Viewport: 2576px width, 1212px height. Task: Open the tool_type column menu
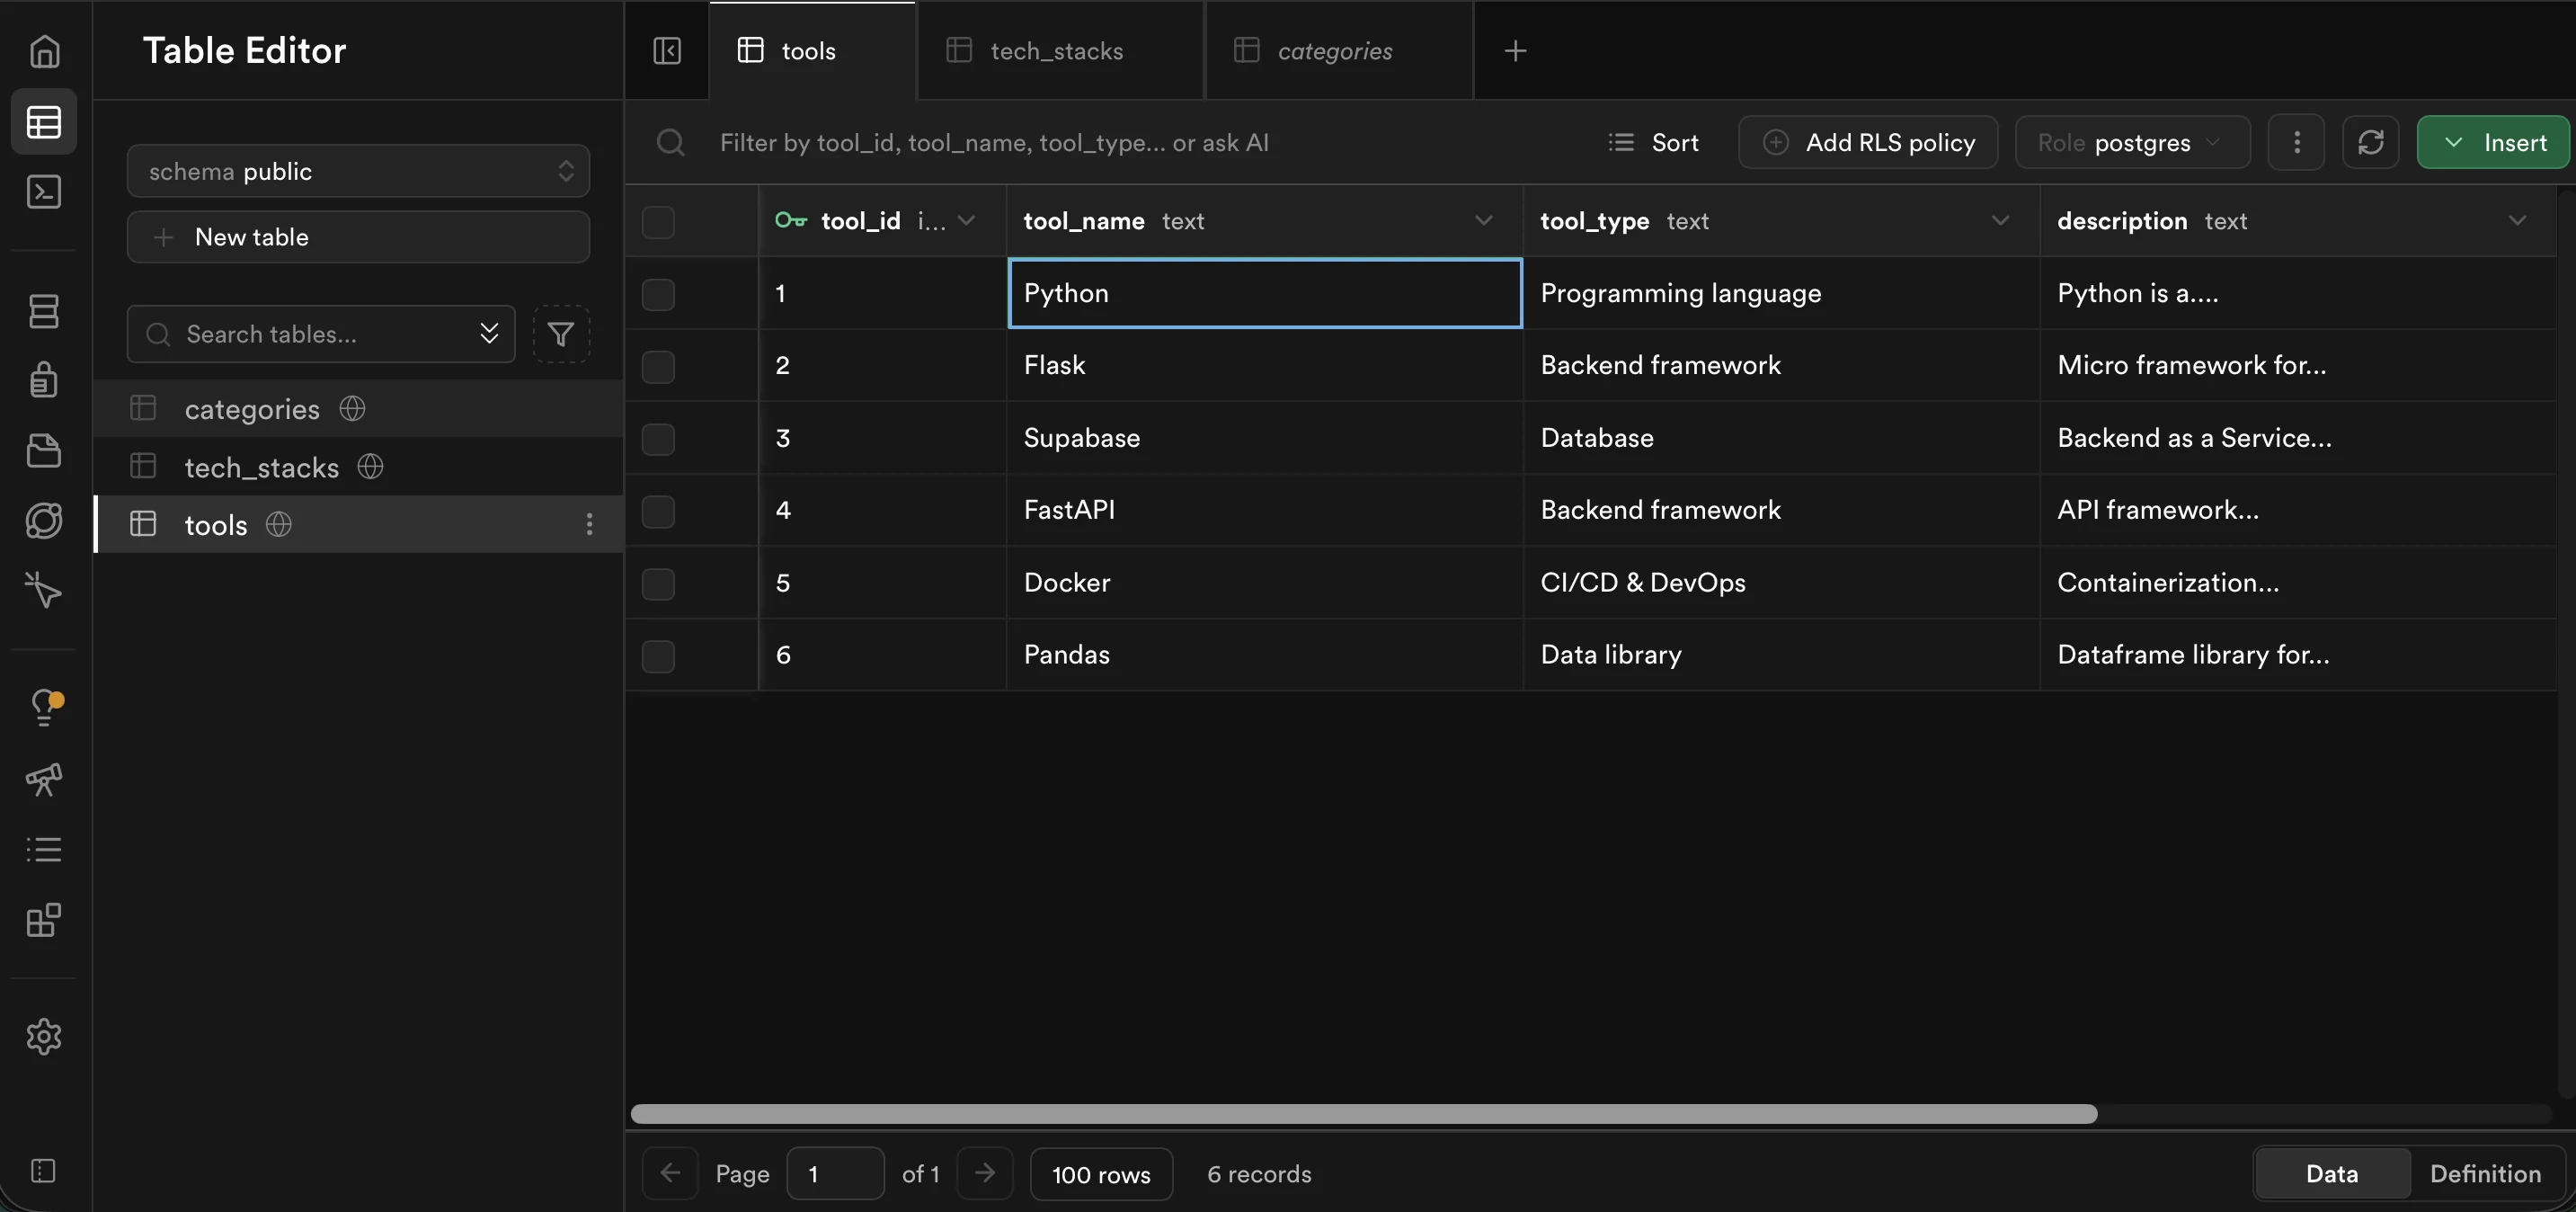2000,221
